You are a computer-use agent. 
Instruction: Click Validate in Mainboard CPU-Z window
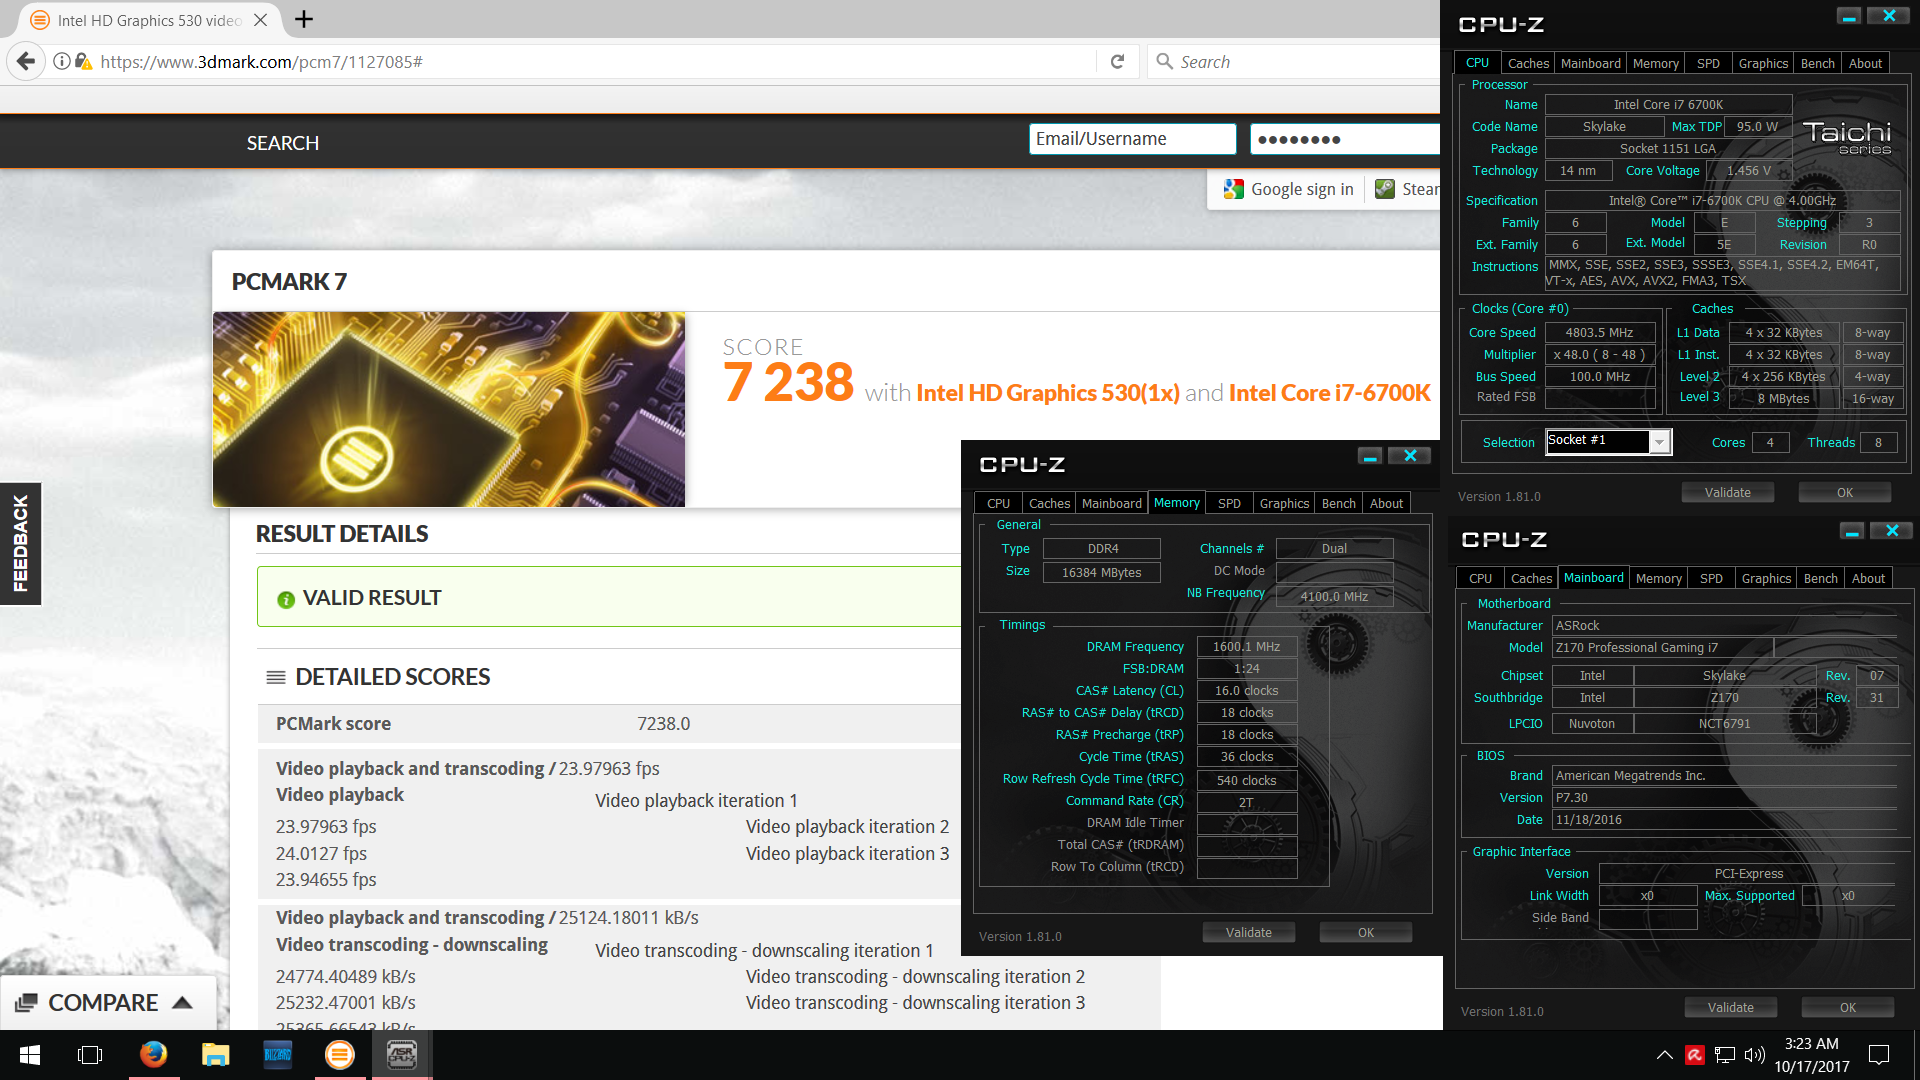pos(1731,1007)
